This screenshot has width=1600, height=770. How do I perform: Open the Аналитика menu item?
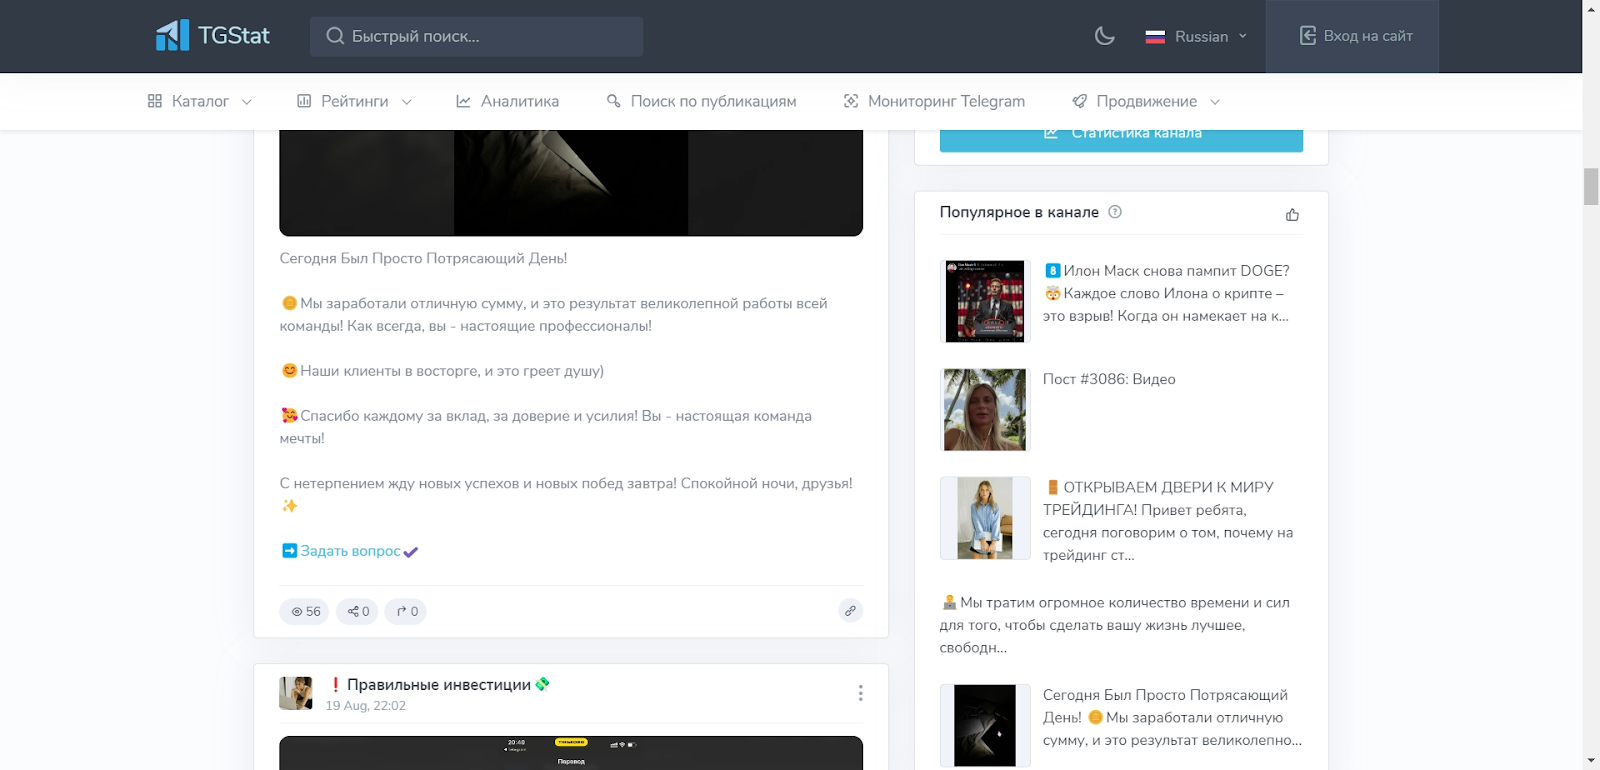(x=507, y=101)
